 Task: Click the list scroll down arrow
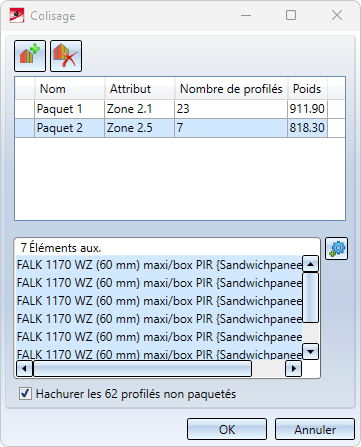pos(311,351)
